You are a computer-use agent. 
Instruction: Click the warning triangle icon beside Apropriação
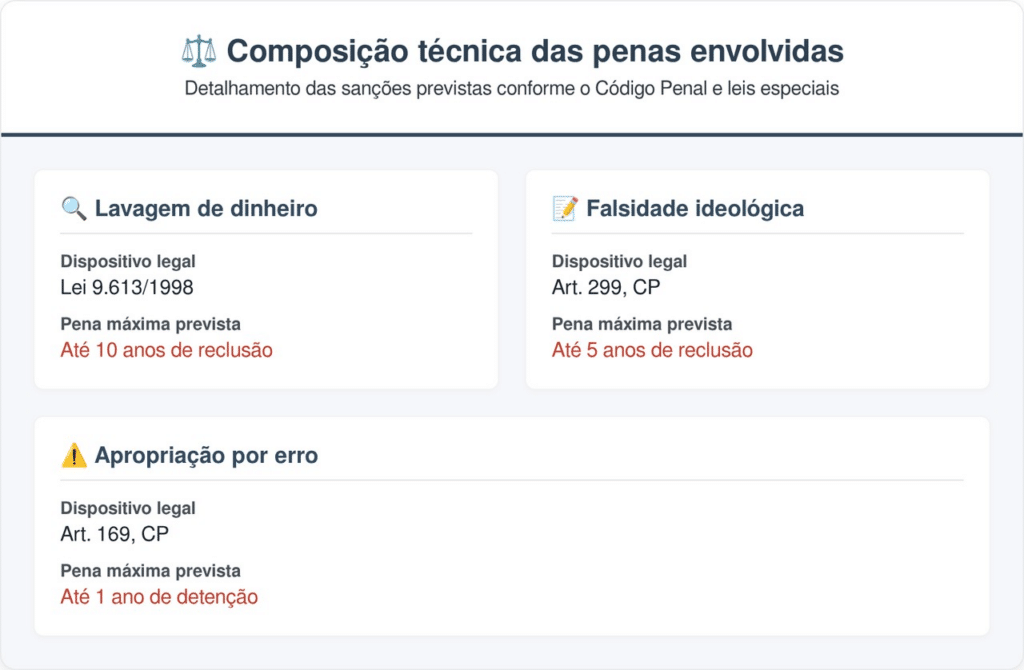tap(74, 456)
